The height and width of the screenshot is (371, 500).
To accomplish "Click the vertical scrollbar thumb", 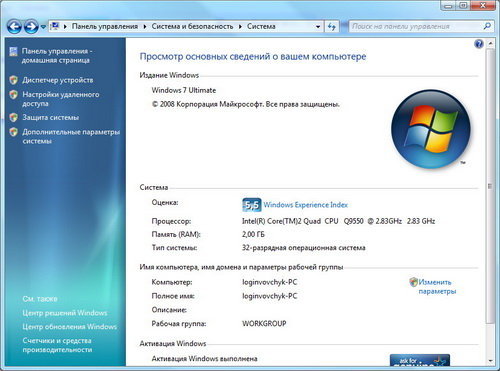I will point(490,186).
